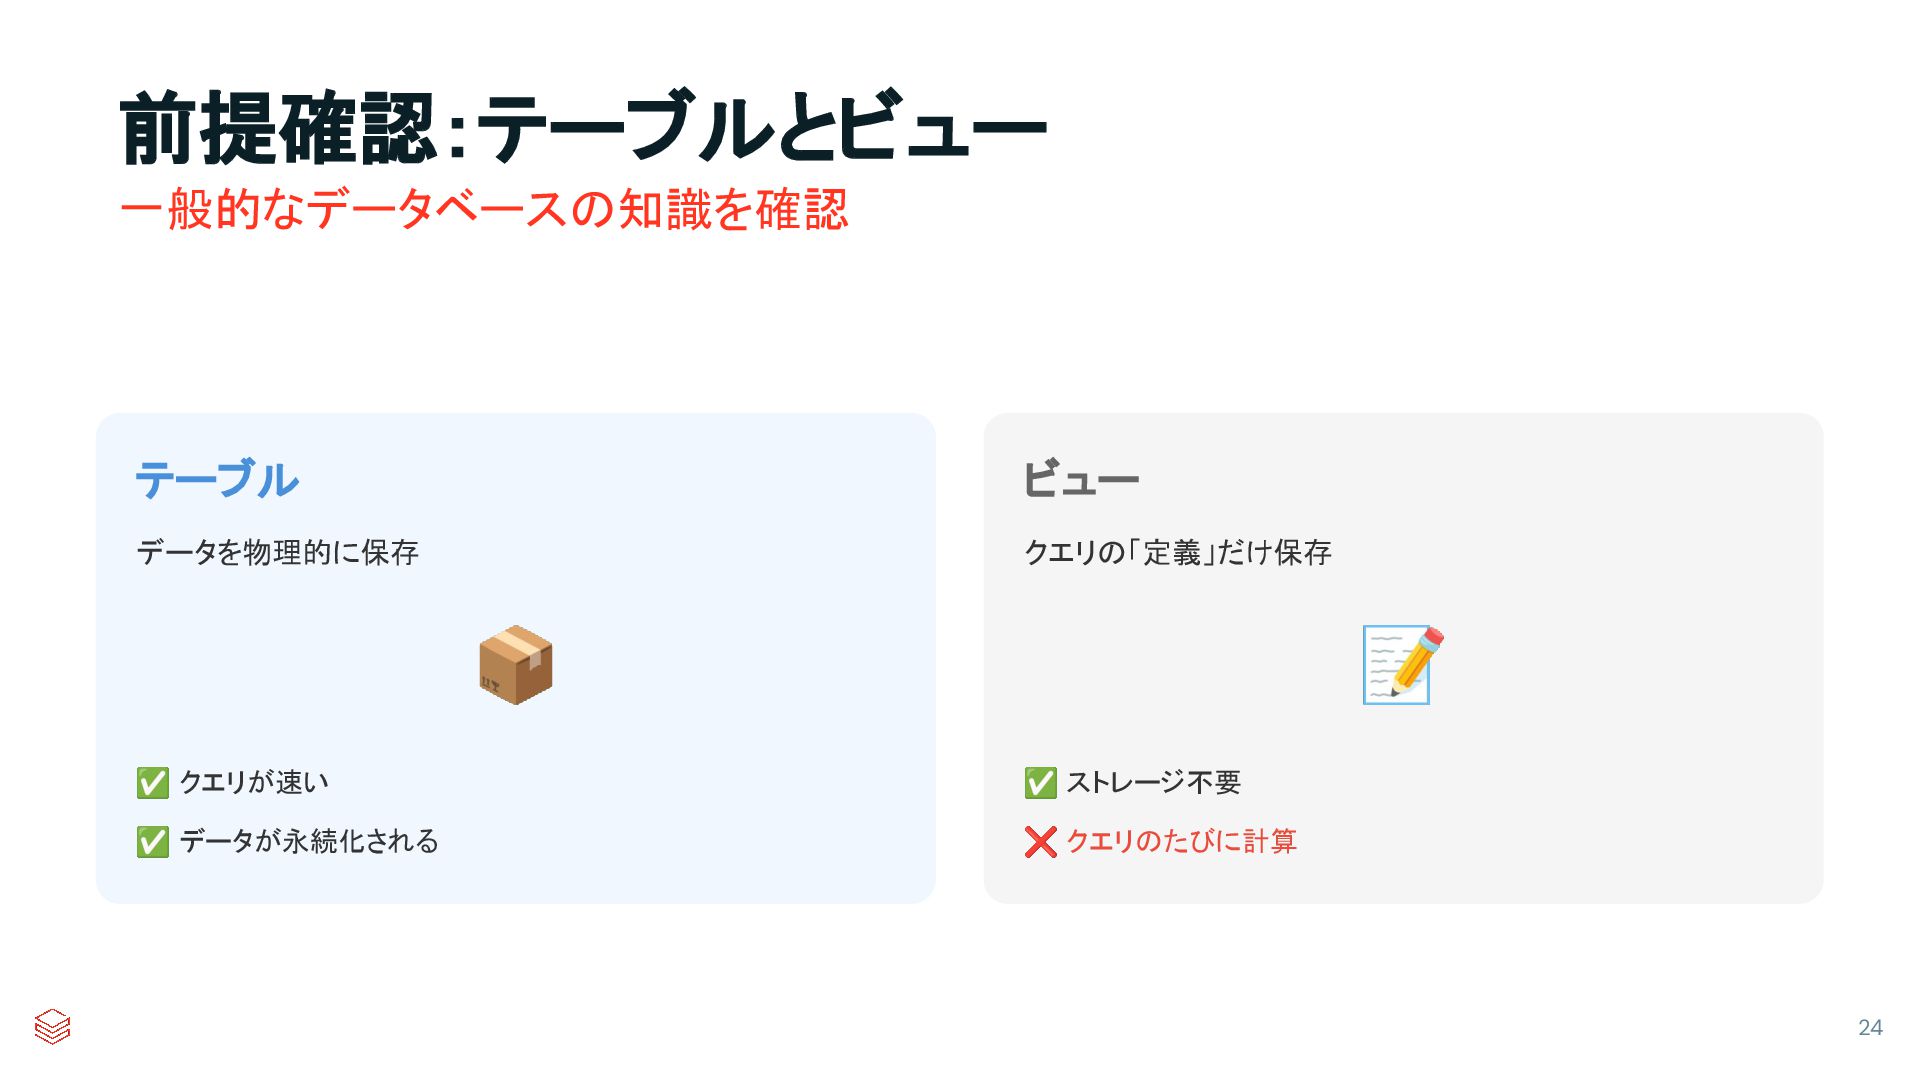Select the red subtitle 一般的なデータベースの知識を確認
Image resolution: width=1918 pixels, height=1080 pixels.
coord(483,210)
